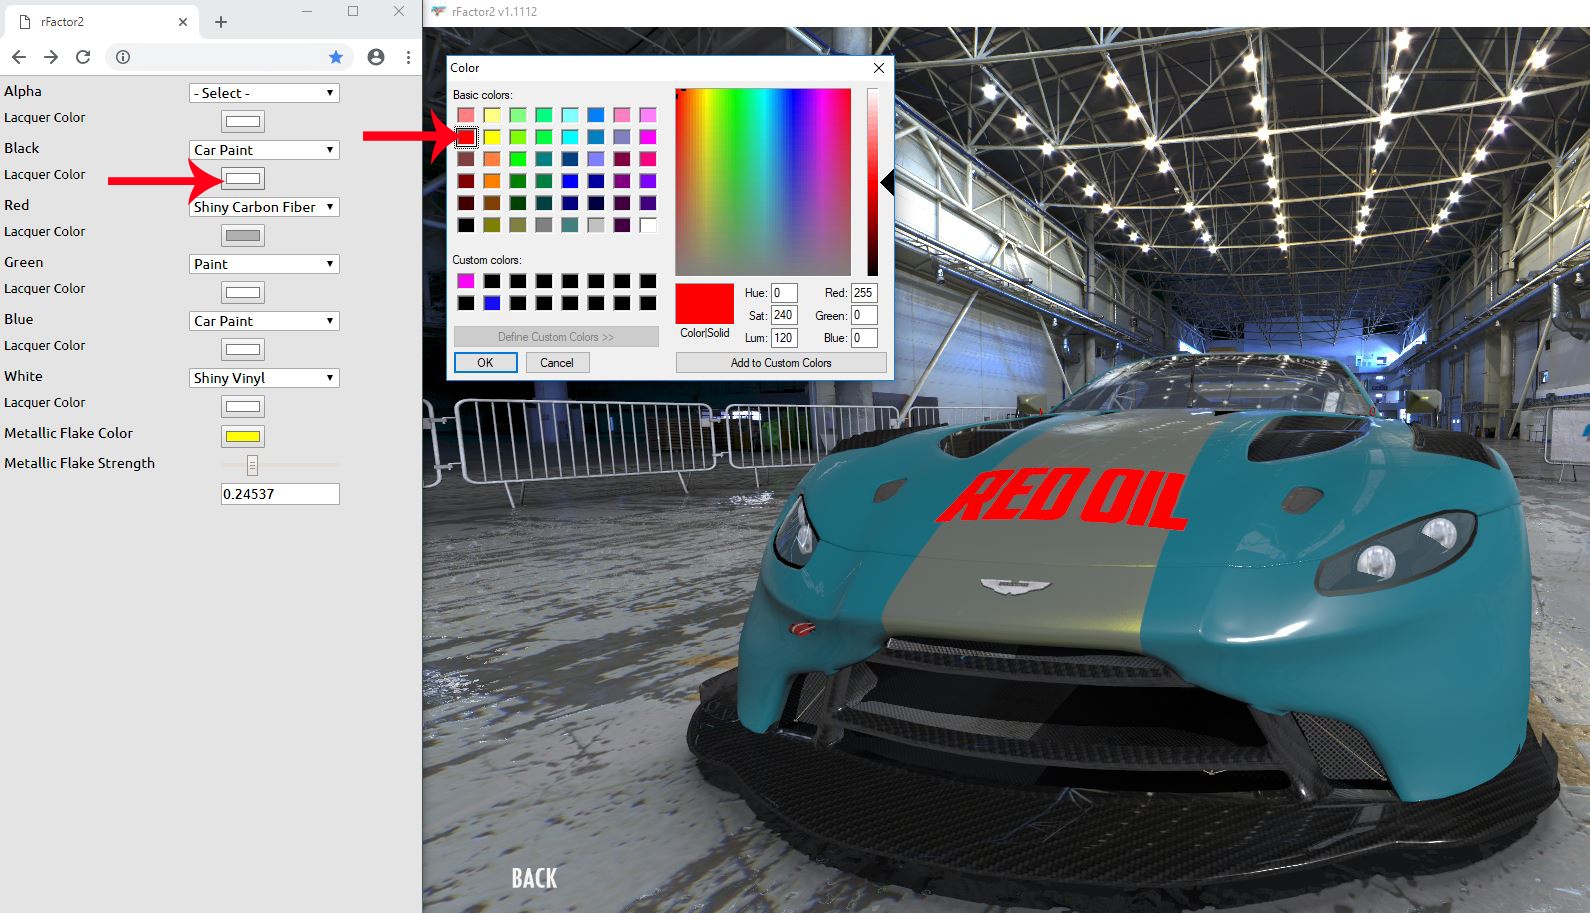Edit the Blue value field in Color dialog
1590x913 pixels.
(864, 338)
